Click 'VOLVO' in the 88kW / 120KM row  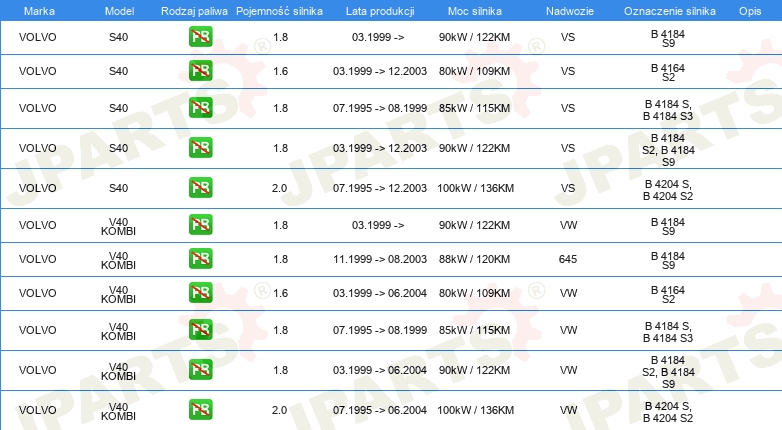[x=37, y=259]
